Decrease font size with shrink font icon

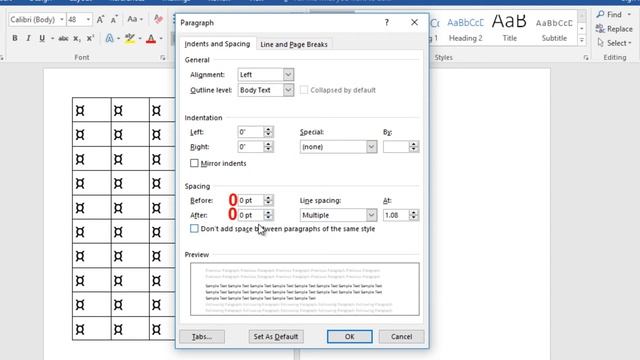[x=114, y=19]
